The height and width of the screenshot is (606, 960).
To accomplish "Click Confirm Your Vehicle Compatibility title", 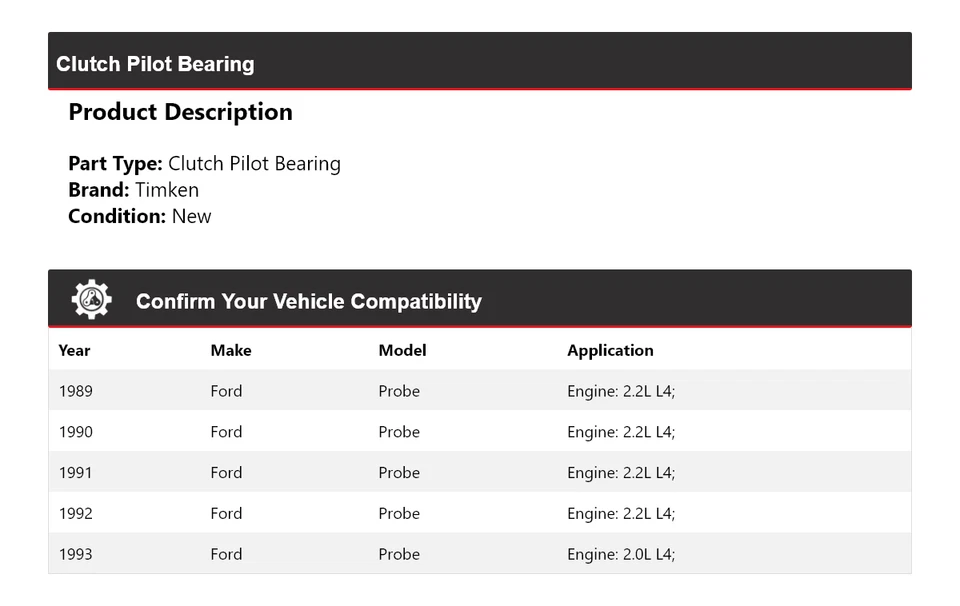I will (x=308, y=301).
